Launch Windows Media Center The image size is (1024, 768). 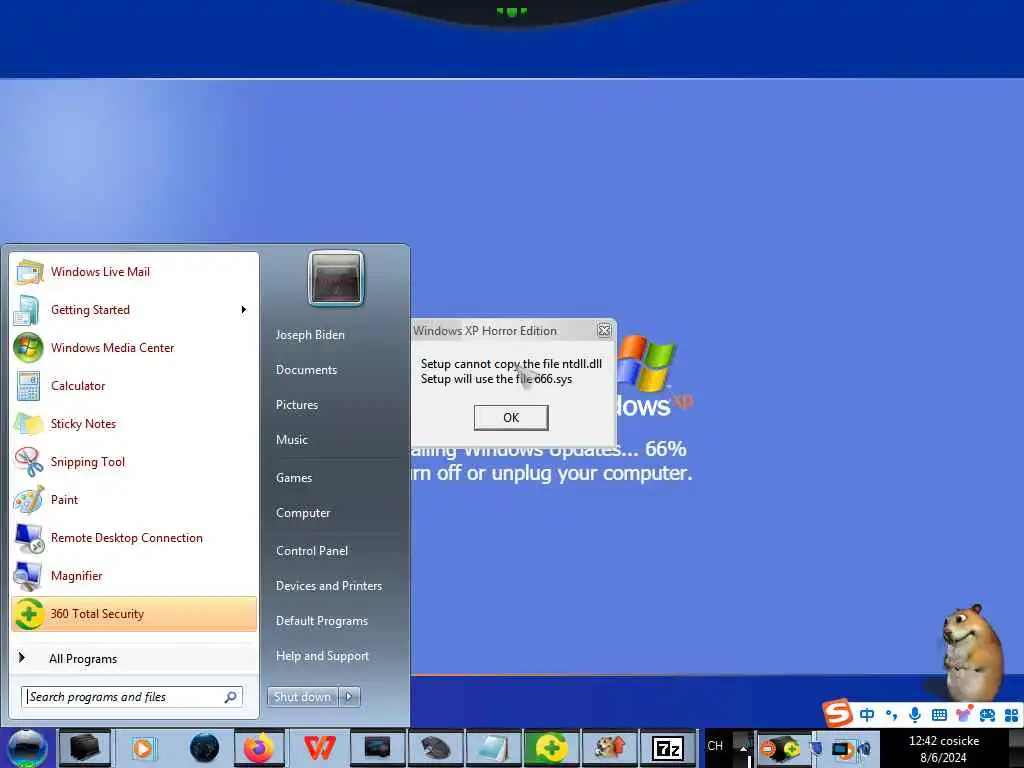134,347
